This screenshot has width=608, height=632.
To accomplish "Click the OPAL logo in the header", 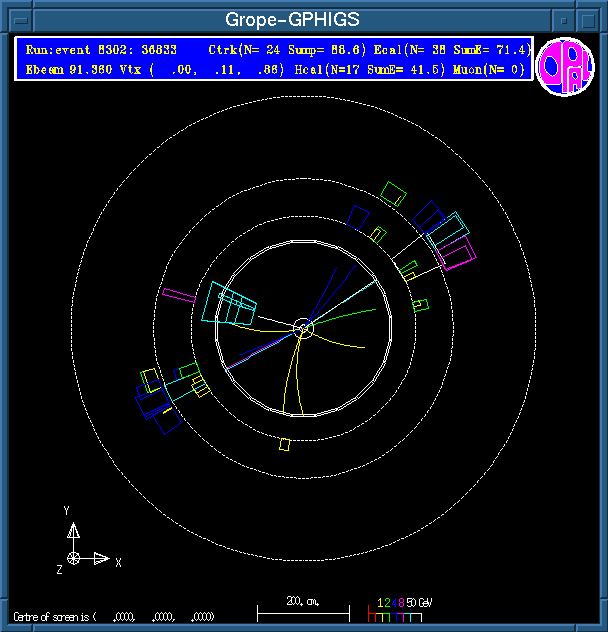I will (x=565, y=67).
